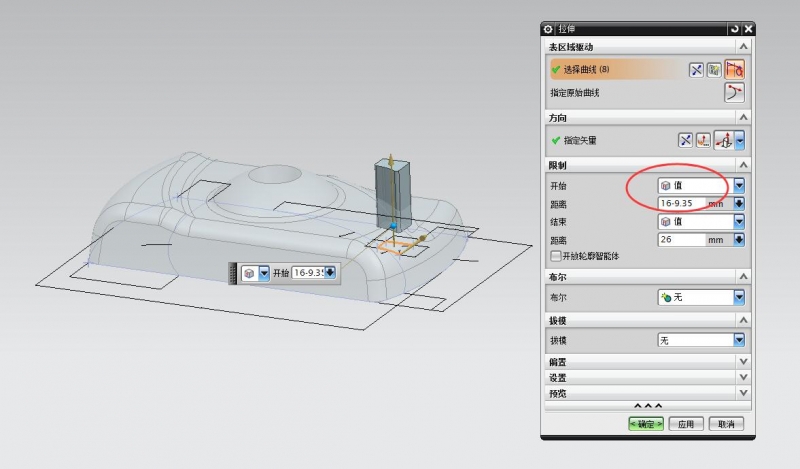Click the 应用 button

[686, 424]
